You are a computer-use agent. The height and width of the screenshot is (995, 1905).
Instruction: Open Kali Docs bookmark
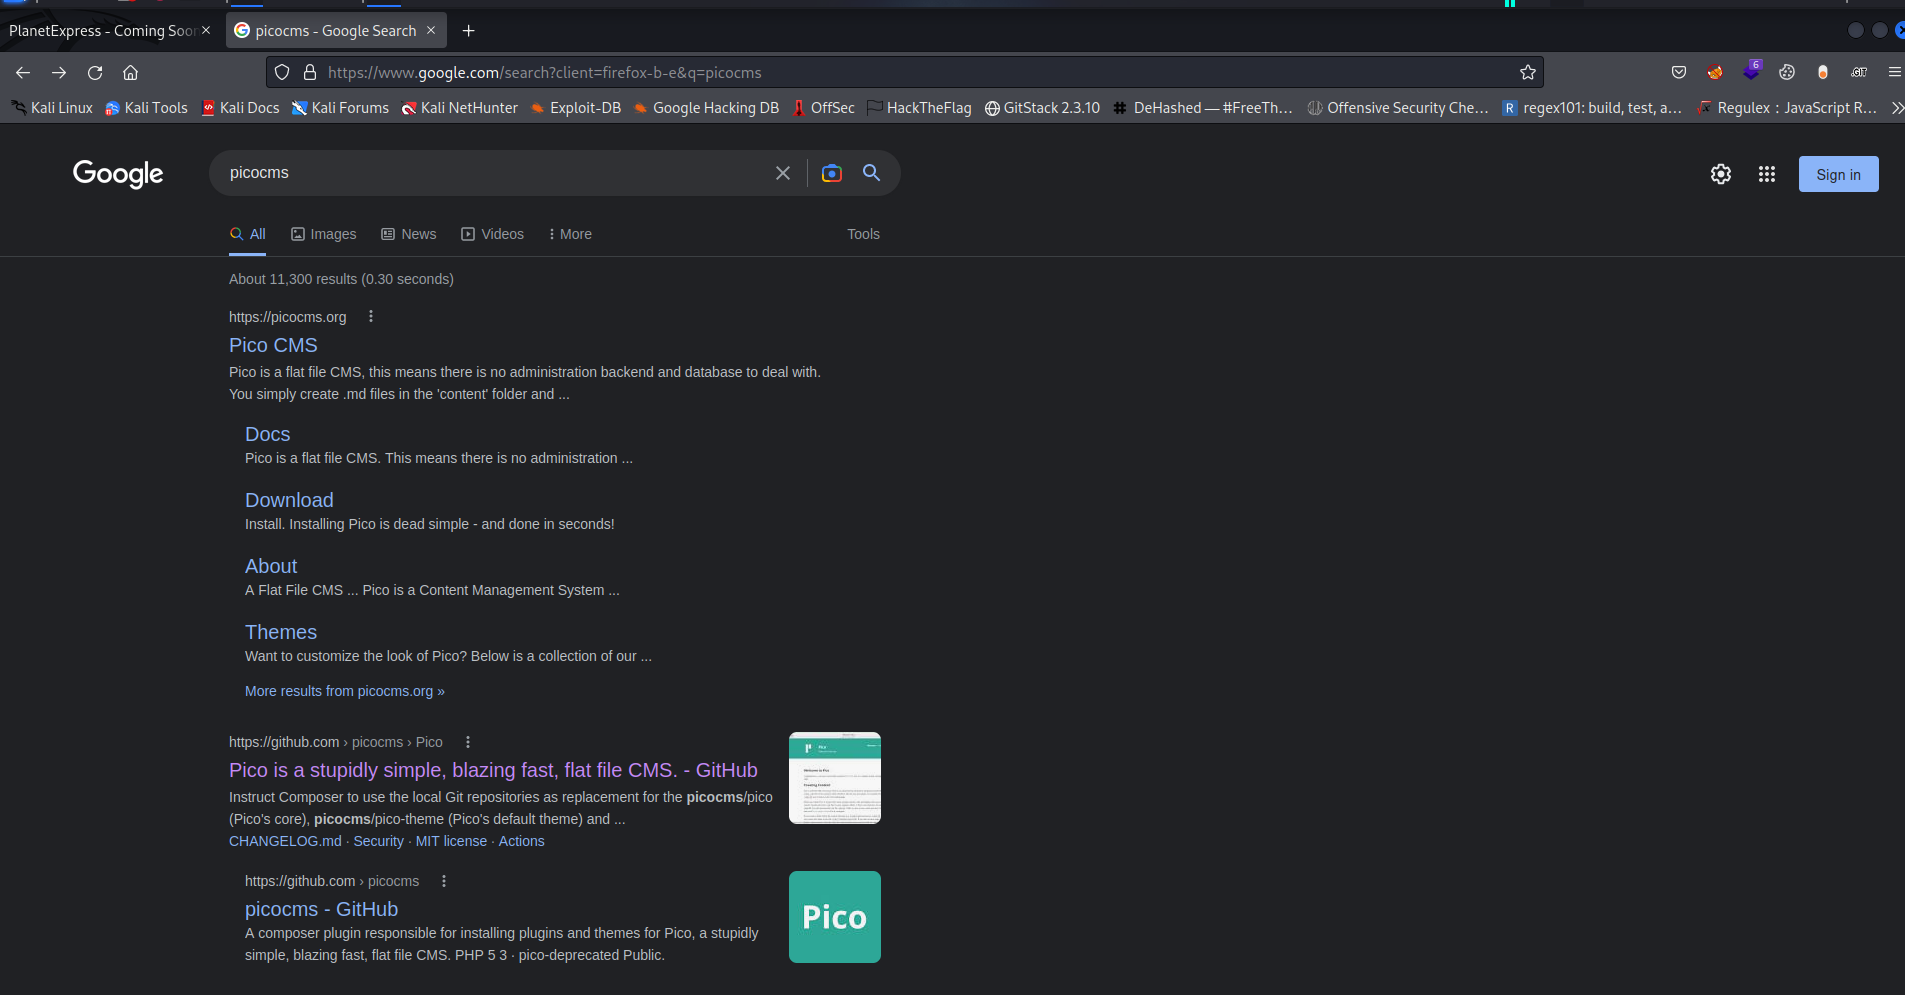[x=240, y=108]
